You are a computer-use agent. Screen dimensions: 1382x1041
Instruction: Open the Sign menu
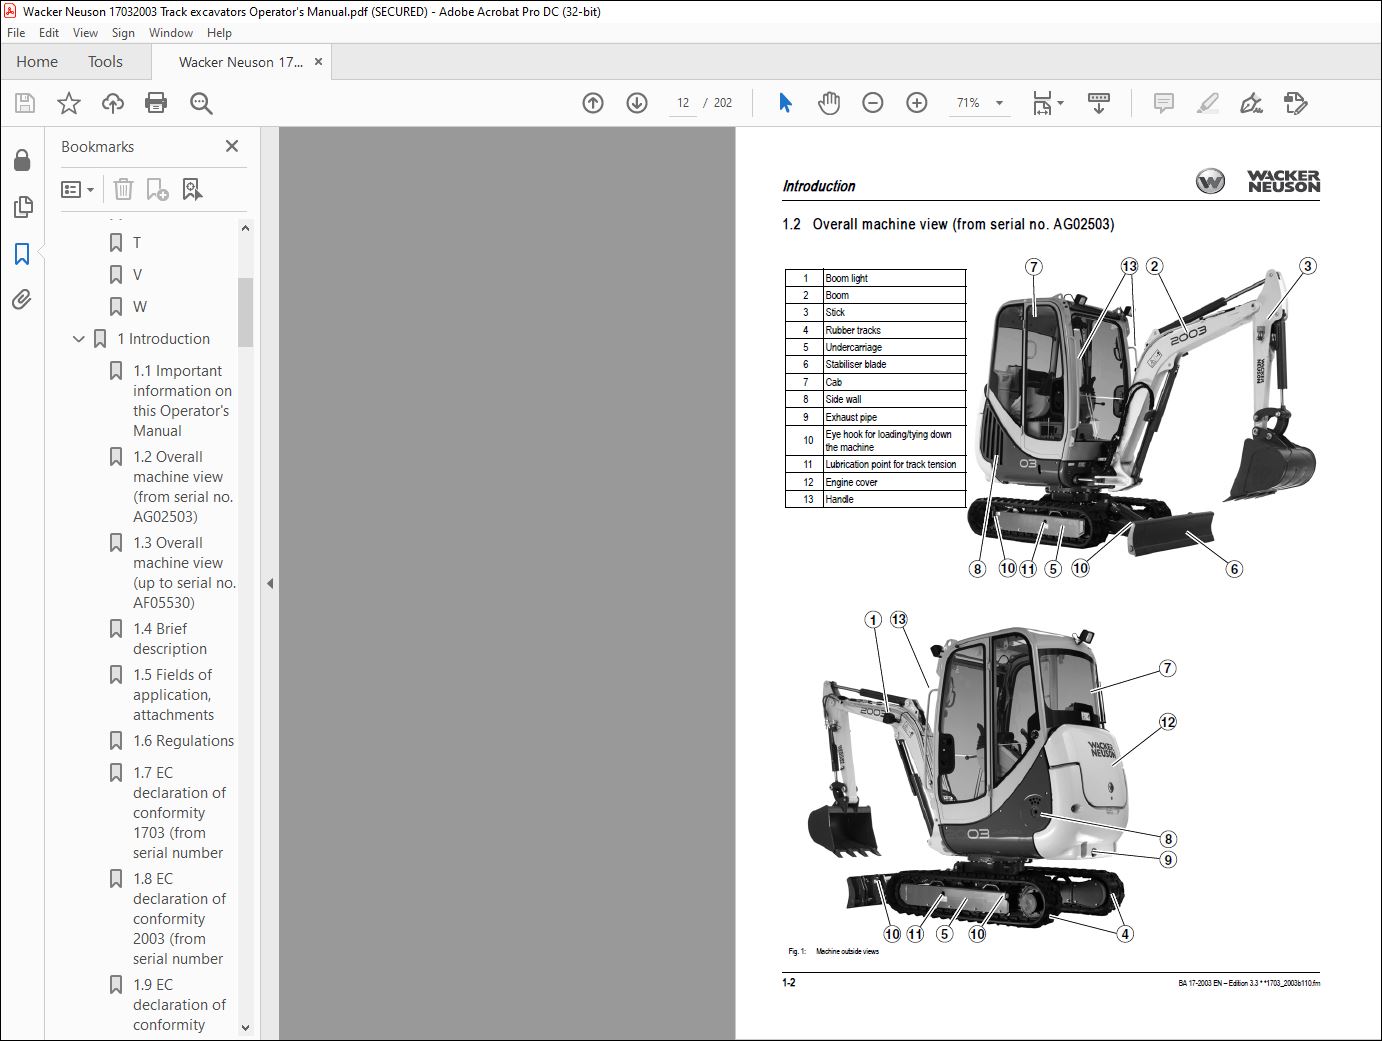pos(123,33)
